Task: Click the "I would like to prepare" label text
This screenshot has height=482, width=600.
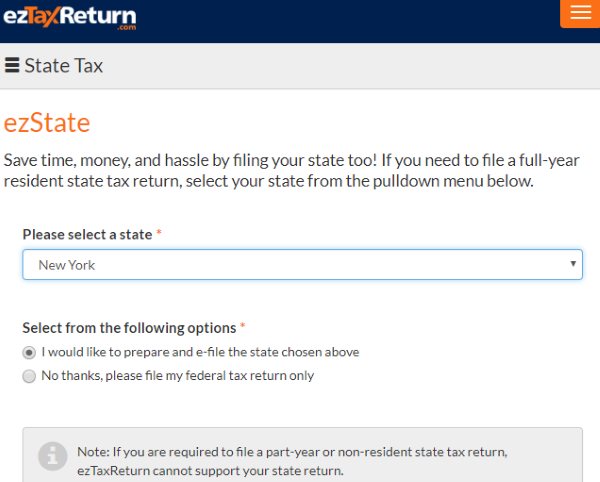Action: tap(200, 352)
